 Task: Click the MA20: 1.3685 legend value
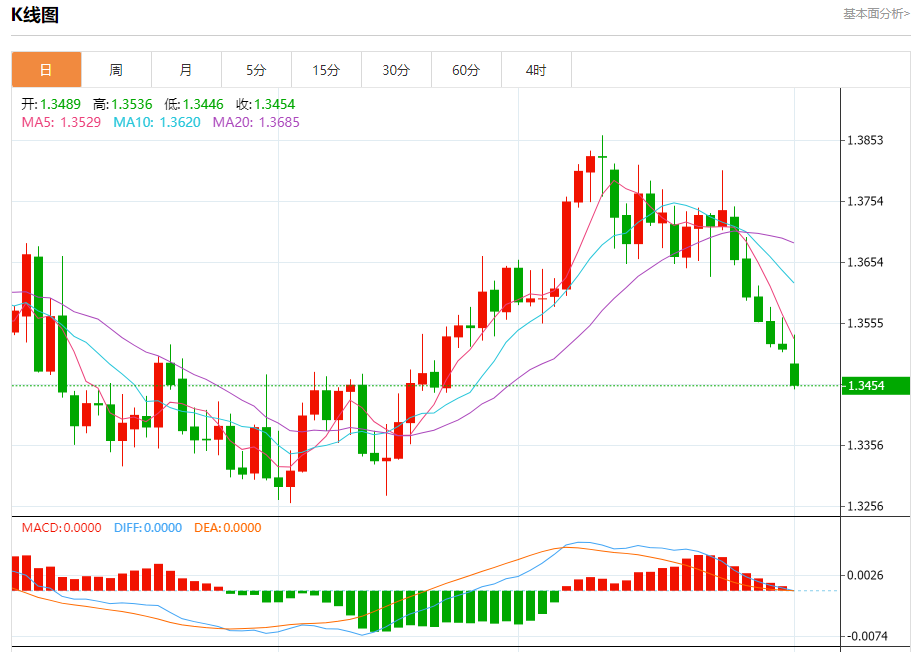256,122
